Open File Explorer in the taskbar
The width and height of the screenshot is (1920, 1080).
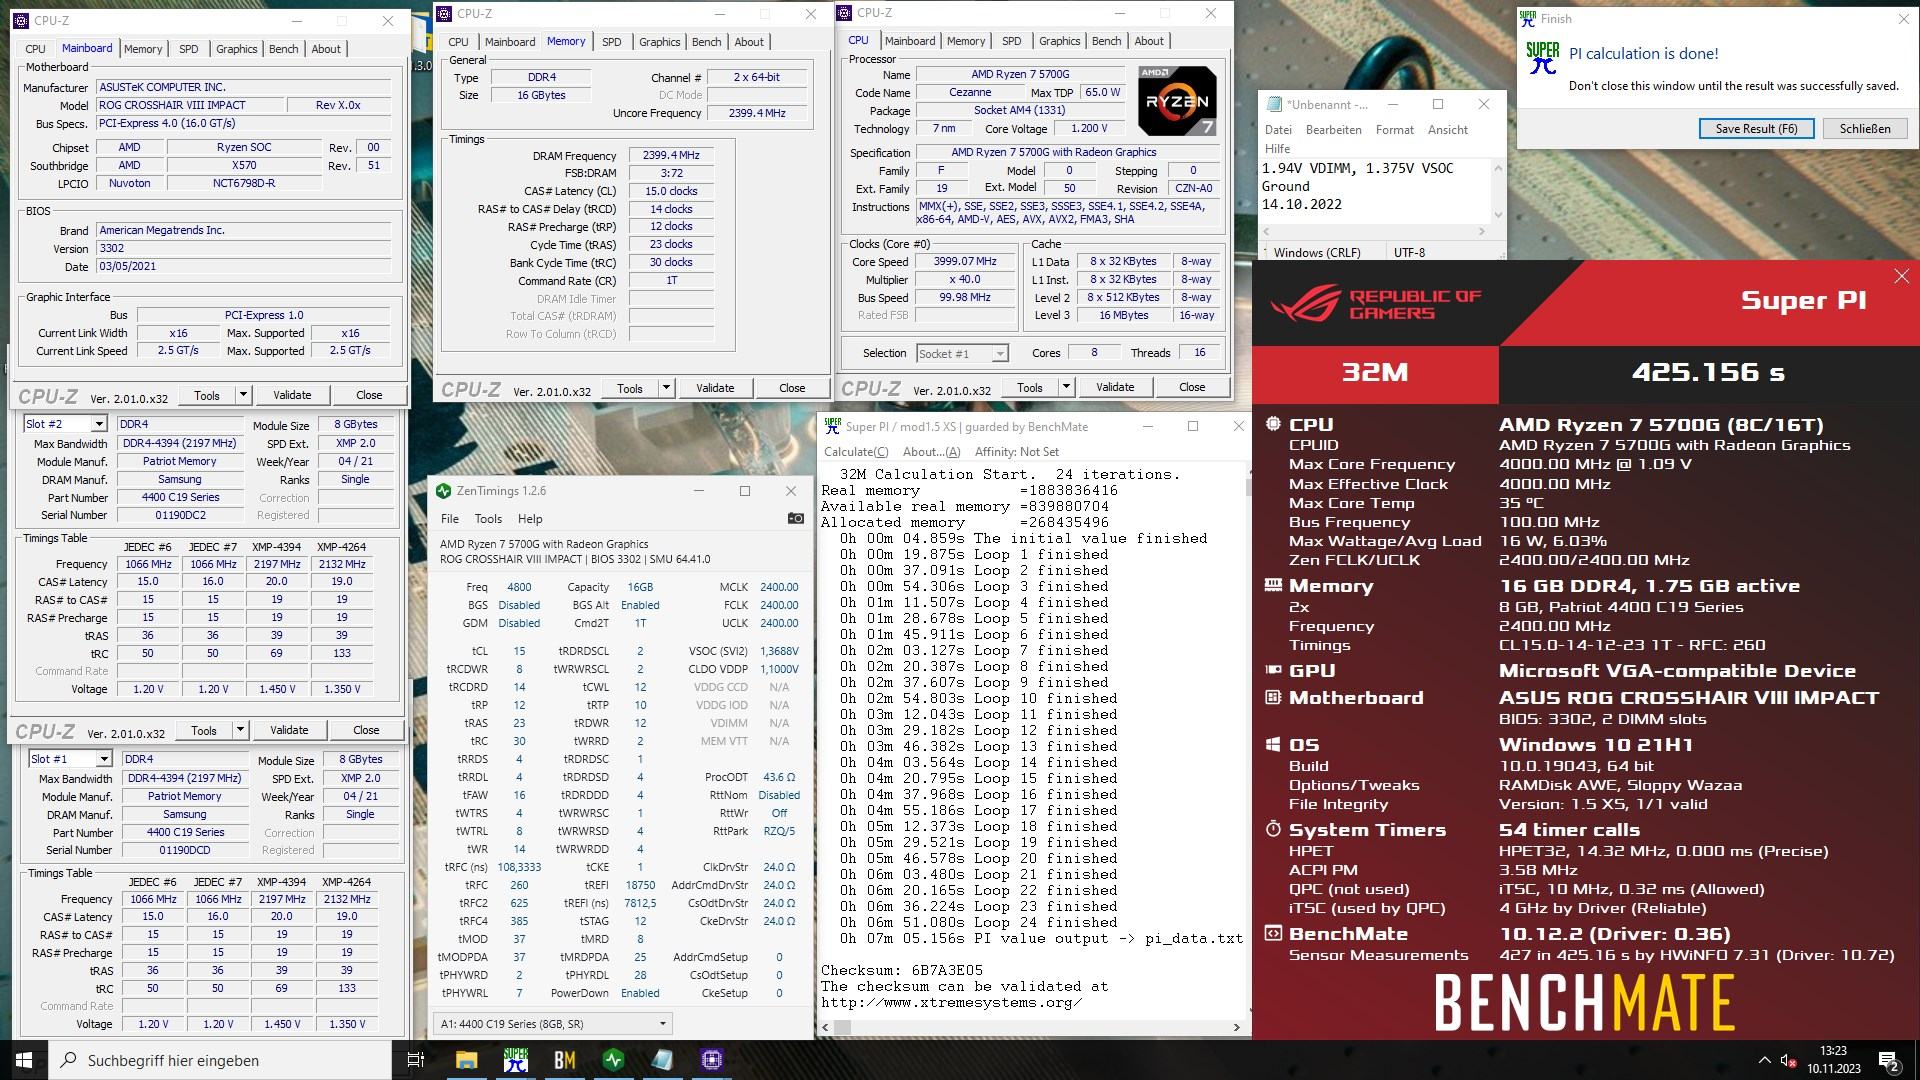click(466, 1060)
